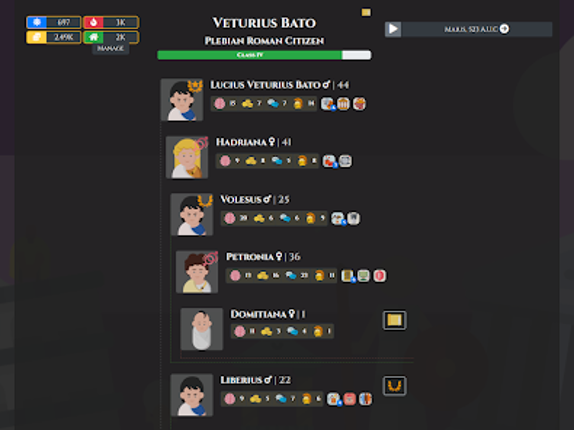
Task: Click the small yellow square near the title
Action: pos(366,12)
